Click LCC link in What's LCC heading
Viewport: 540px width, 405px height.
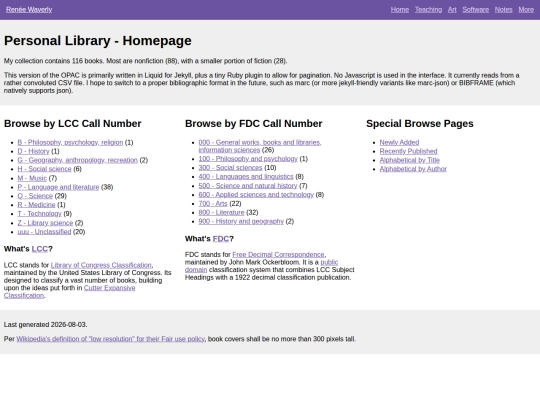(40, 249)
